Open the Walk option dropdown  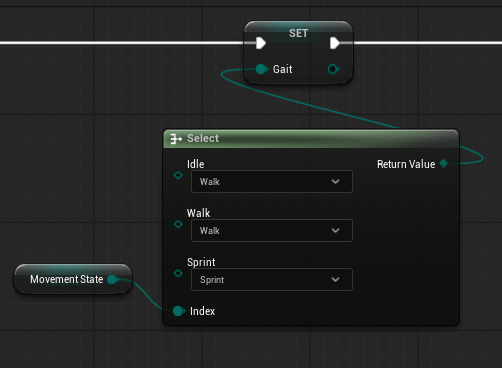[x=272, y=230]
